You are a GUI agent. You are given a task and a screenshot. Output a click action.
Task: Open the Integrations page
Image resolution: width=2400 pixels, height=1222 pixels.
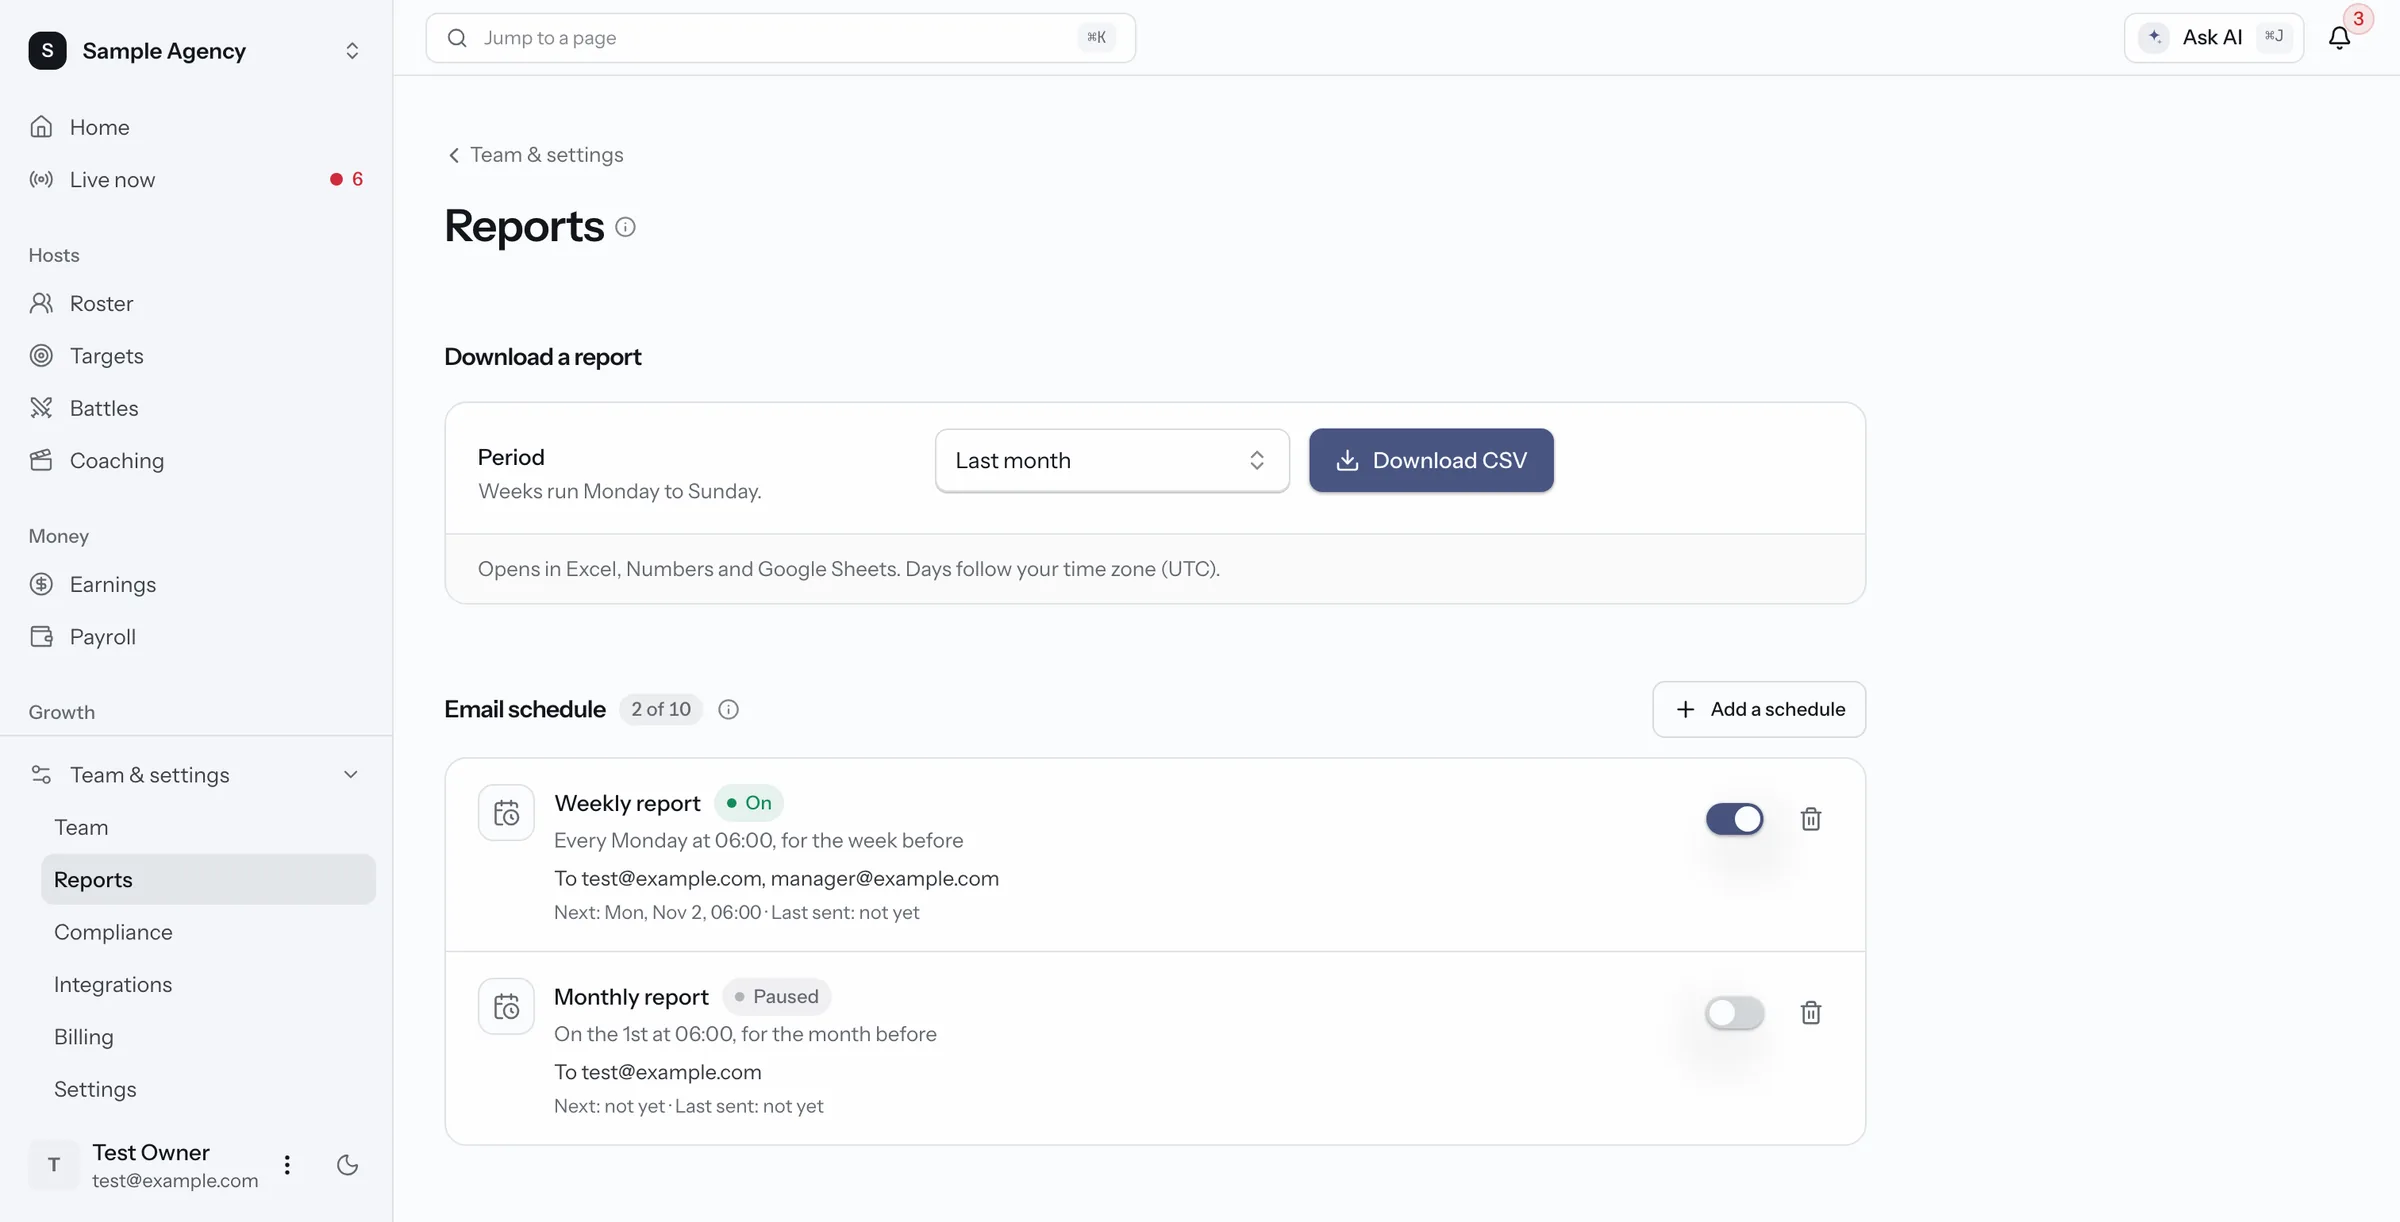(208, 985)
